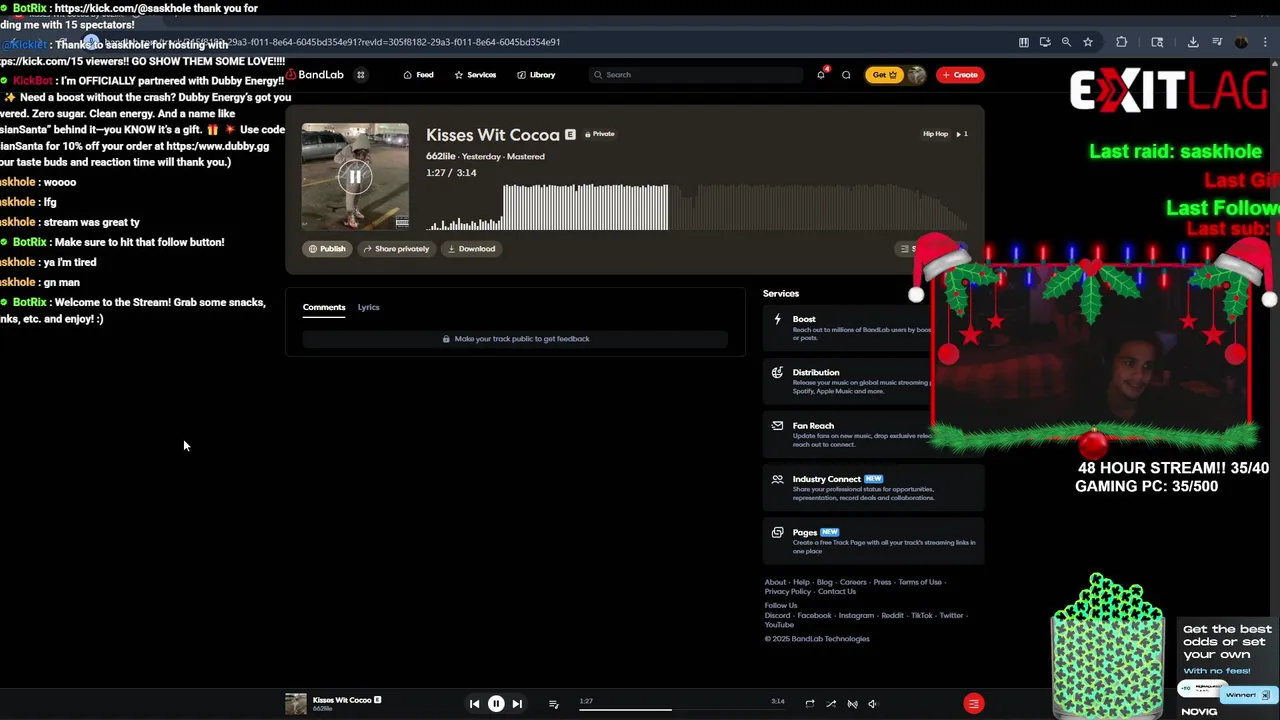The image size is (1280, 720).
Task: Open the browser media control icon
Action: tap(1217, 42)
